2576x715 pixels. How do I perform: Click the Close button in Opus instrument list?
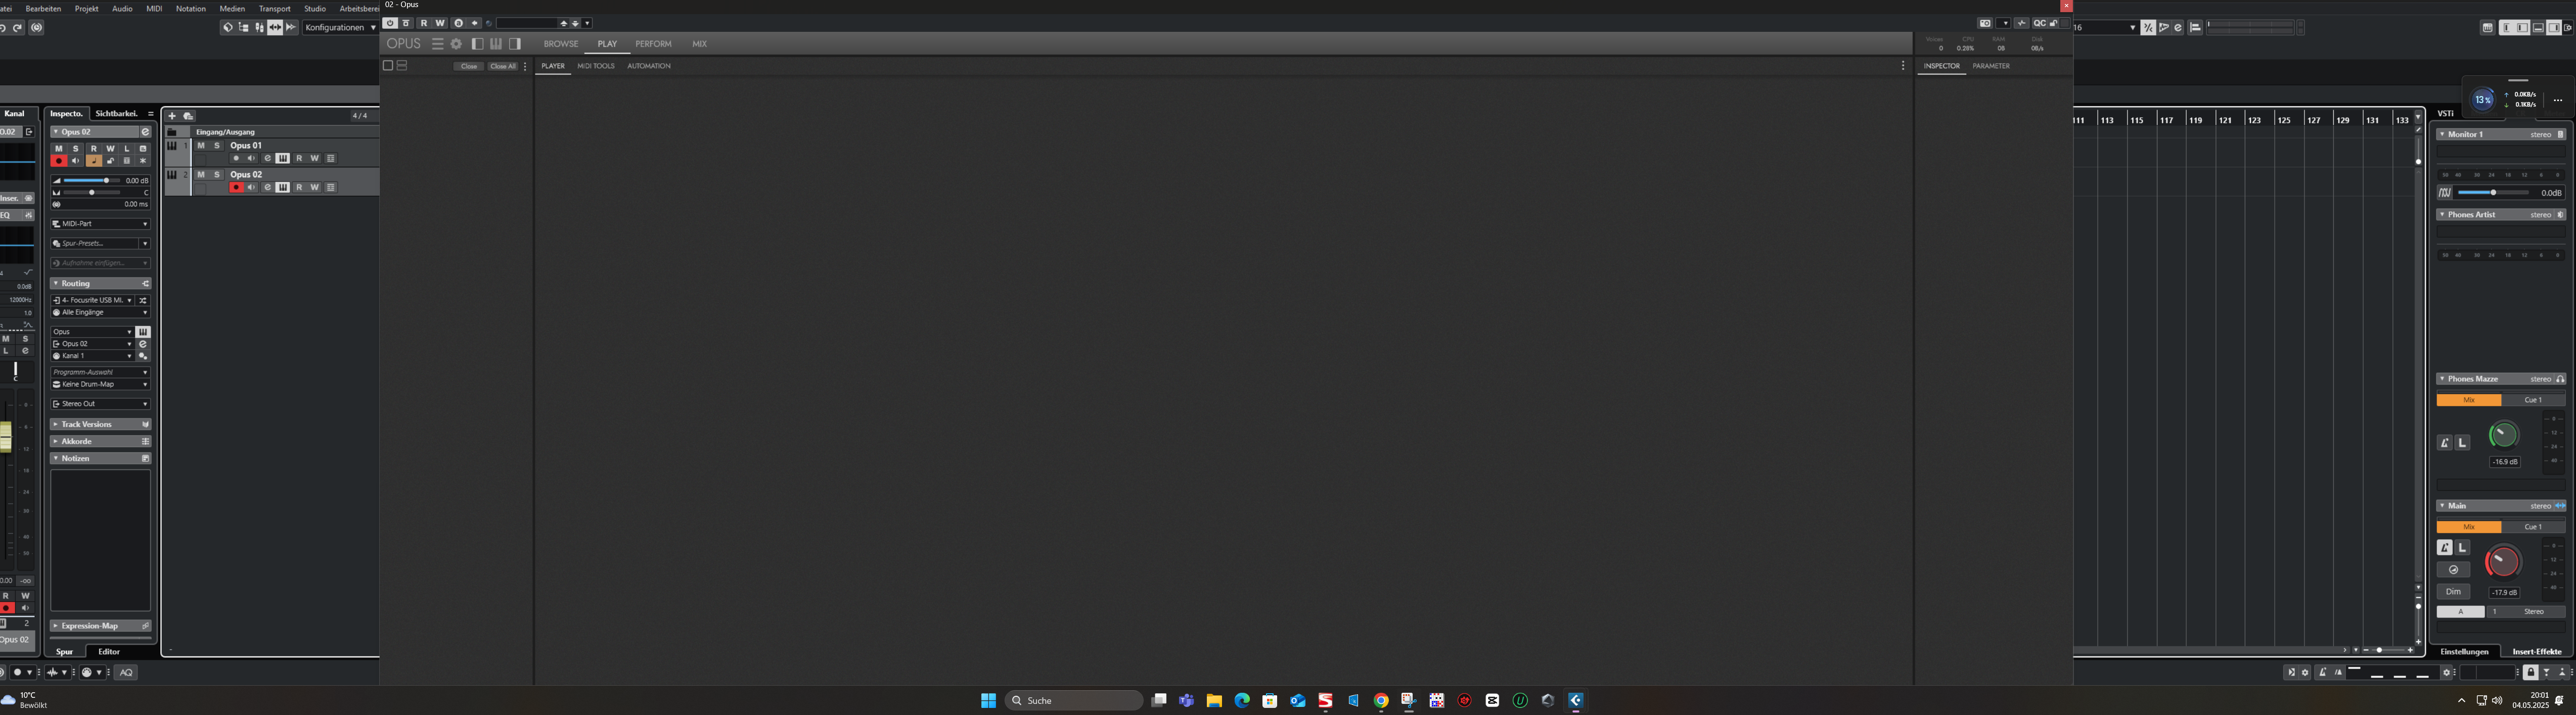tap(469, 66)
